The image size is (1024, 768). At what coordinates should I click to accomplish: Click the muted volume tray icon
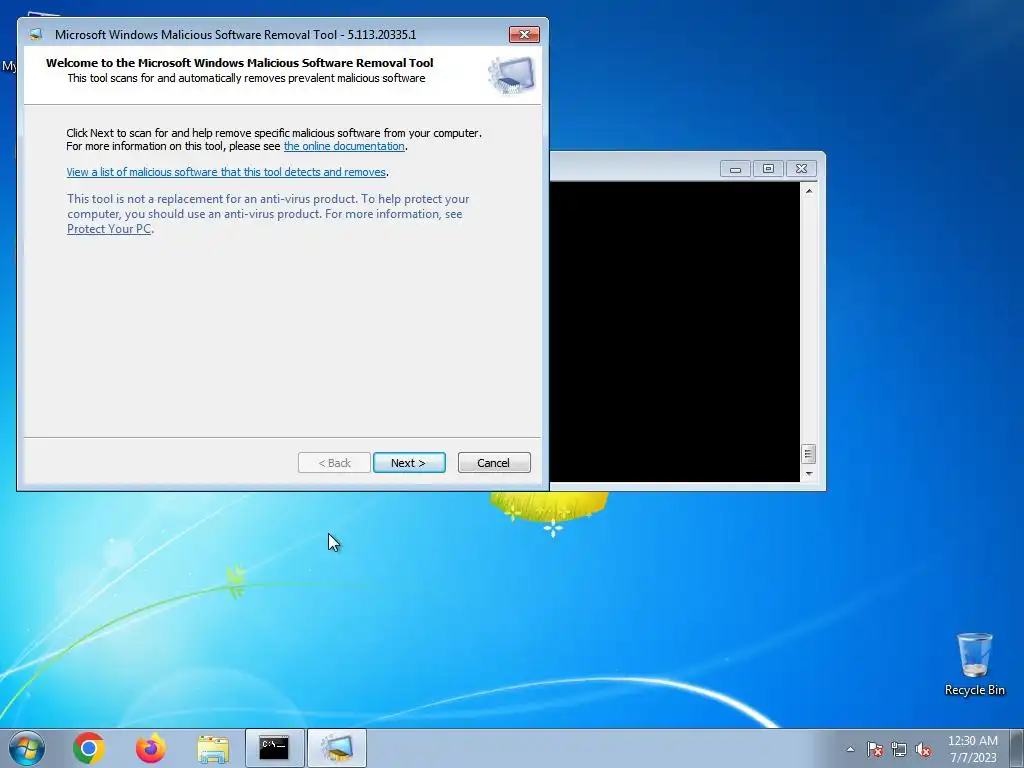tap(923, 749)
